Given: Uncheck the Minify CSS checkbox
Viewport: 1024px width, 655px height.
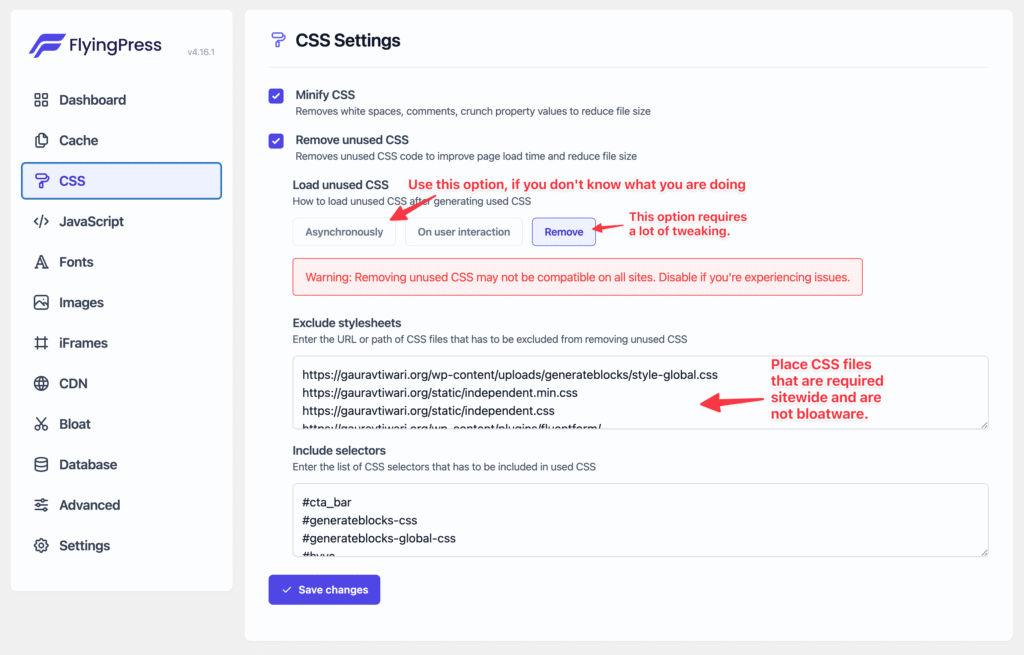Looking at the screenshot, I should (276, 96).
